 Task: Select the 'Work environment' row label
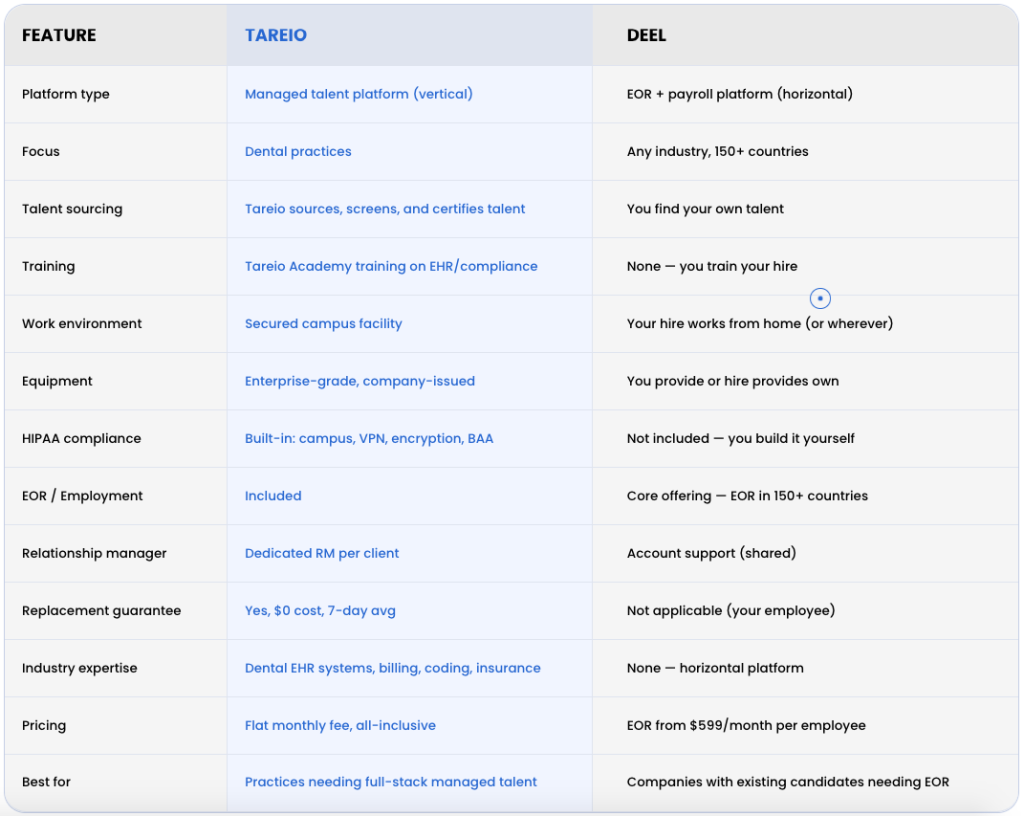[x=82, y=324]
